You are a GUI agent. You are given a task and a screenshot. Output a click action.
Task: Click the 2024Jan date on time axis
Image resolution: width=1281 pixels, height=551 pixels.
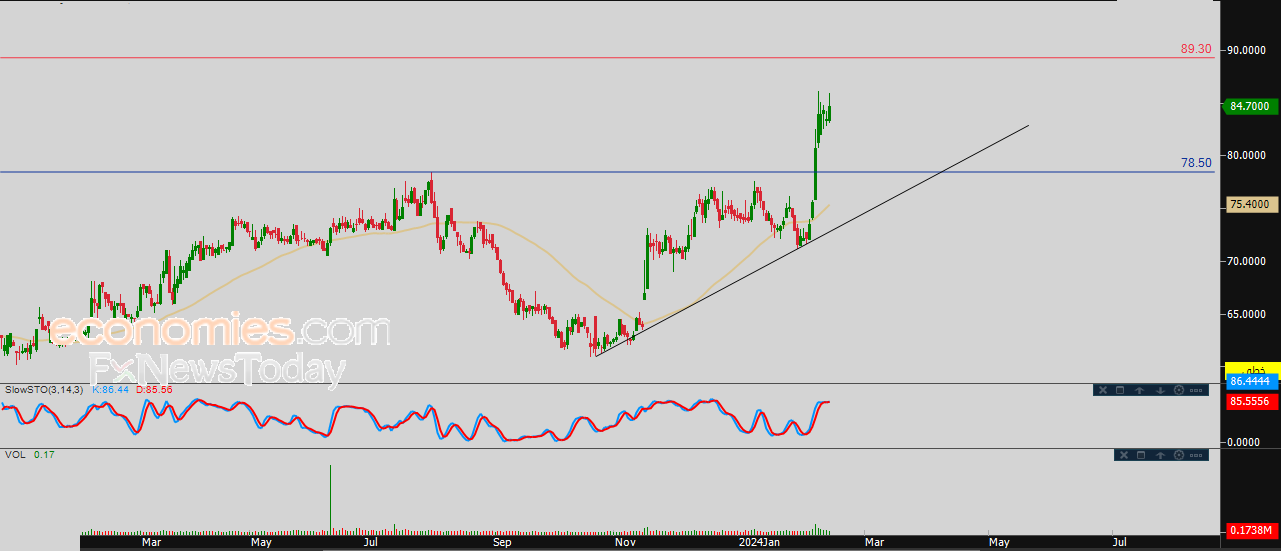[758, 542]
